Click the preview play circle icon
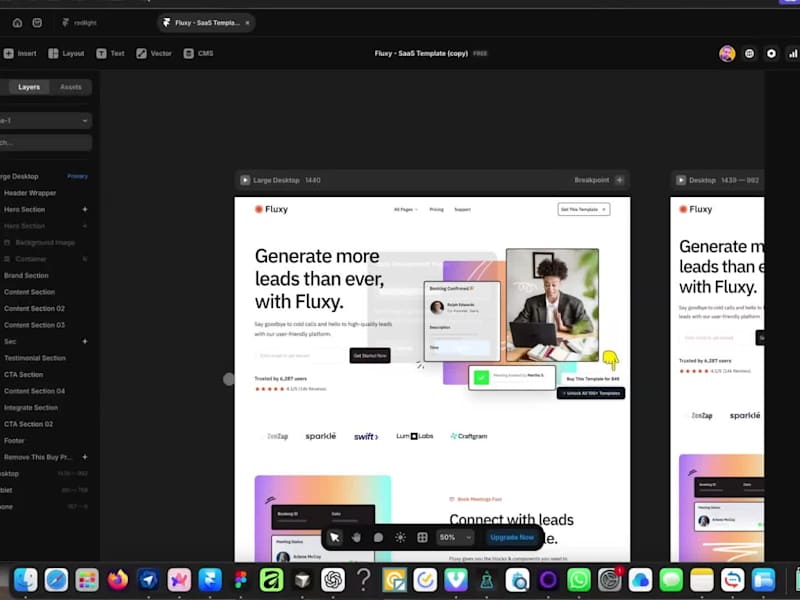The height and width of the screenshot is (600, 800). coord(771,54)
